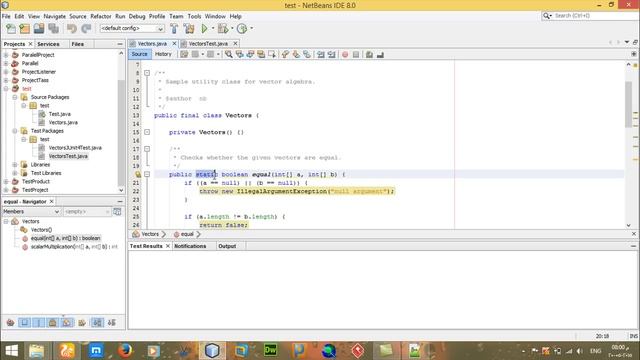The height and width of the screenshot is (360, 640).
Task: Jump to the Last Edit location icon
Action: click(184, 54)
